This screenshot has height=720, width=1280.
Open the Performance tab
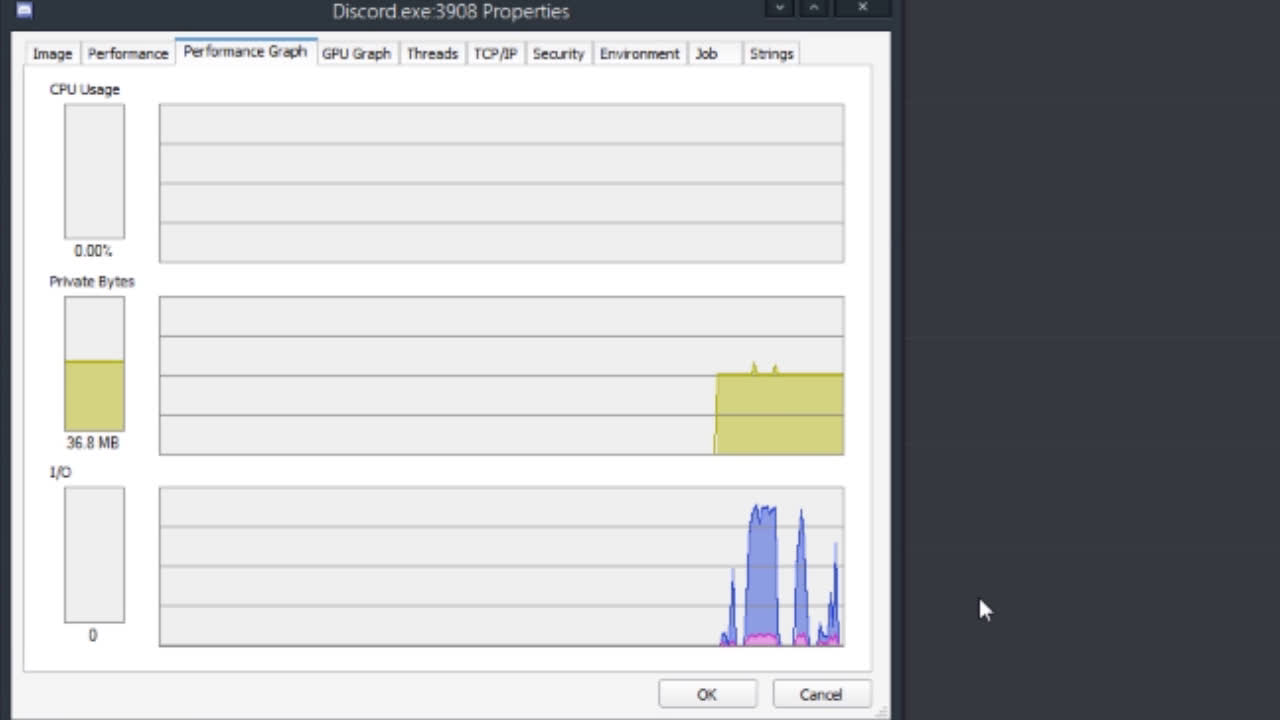tap(127, 54)
